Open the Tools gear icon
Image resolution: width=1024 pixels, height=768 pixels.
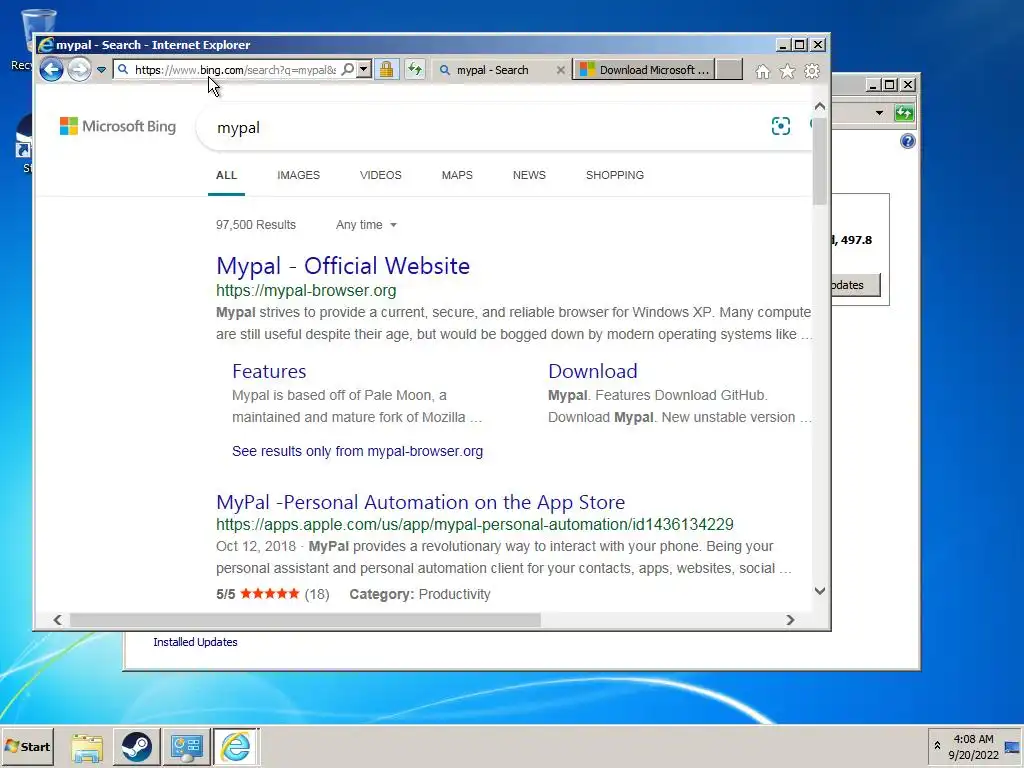click(x=812, y=71)
